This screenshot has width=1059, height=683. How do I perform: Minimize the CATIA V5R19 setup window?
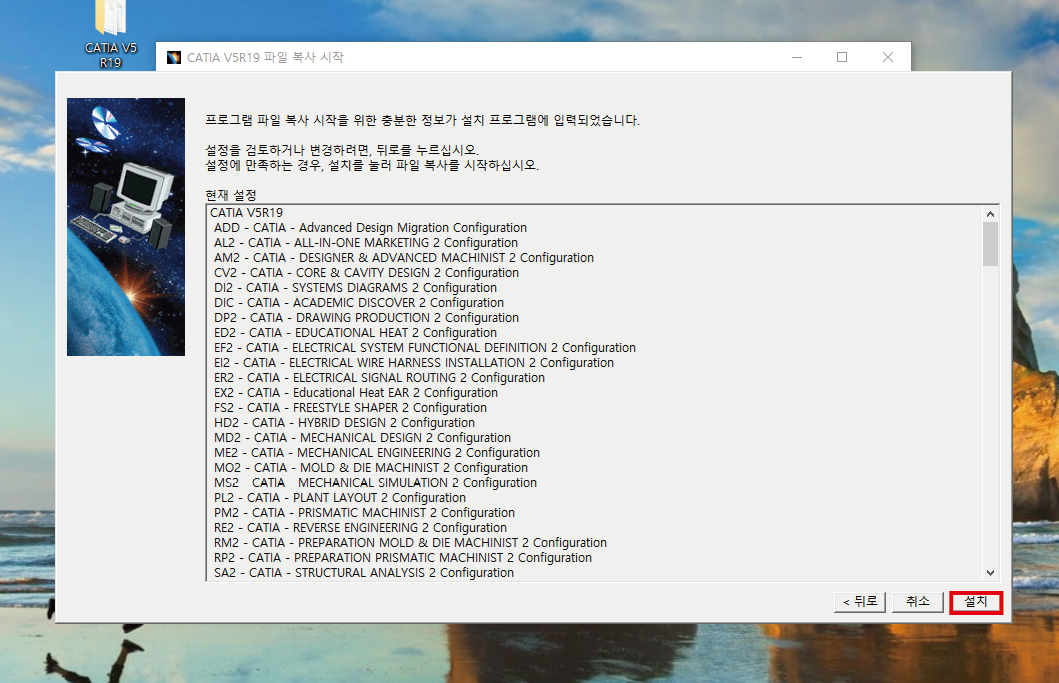[x=797, y=57]
